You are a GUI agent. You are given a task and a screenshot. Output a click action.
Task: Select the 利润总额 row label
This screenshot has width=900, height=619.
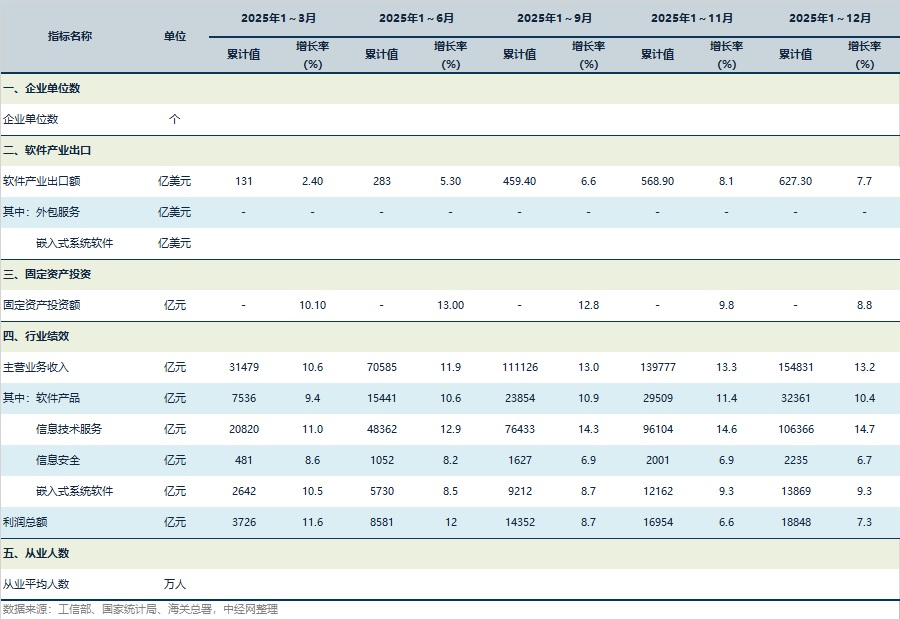tap(25, 522)
